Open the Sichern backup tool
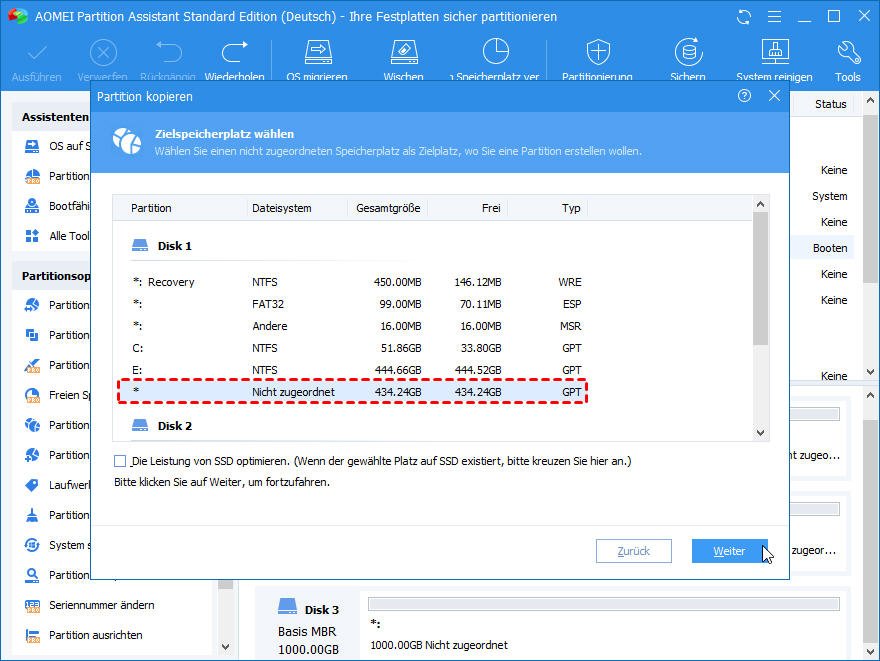Viewport: 880px width, 661px height. [x=688, y=52]
